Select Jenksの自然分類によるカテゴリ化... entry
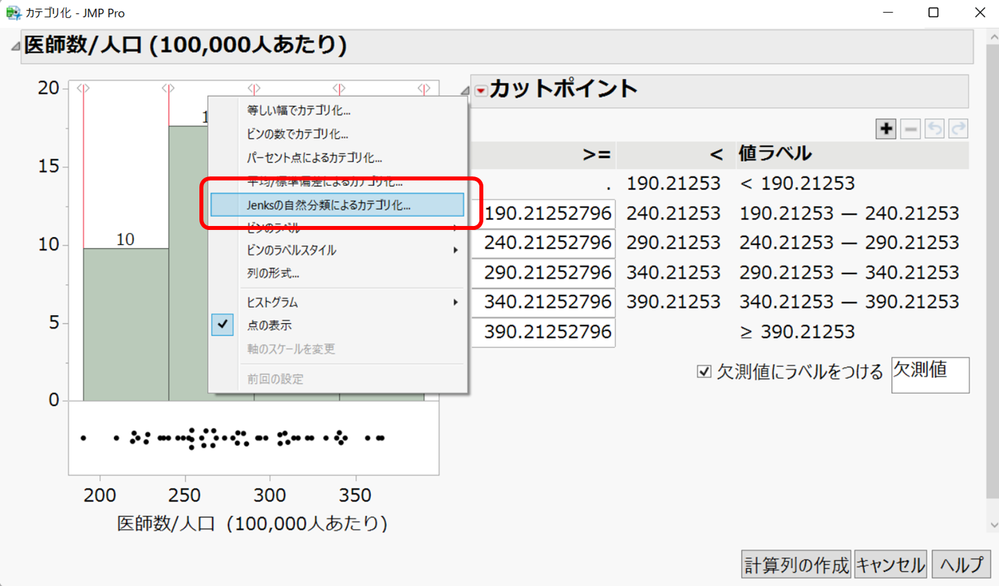999x586 pixels. 338,205
